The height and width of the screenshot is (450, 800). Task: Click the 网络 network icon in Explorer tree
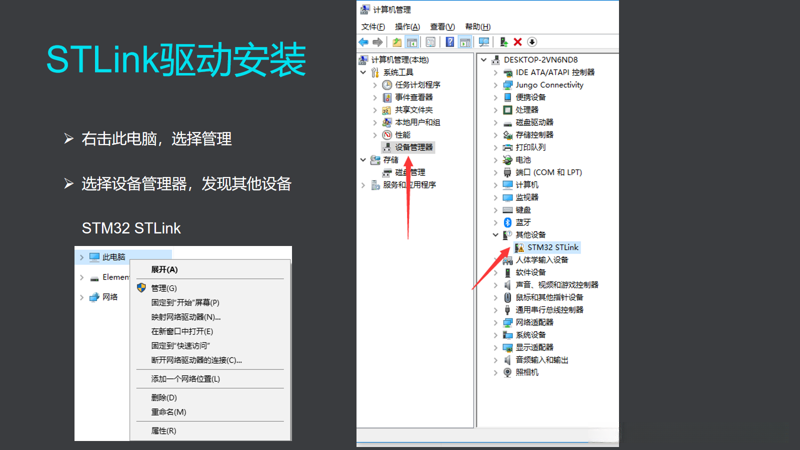pos(94,297)
